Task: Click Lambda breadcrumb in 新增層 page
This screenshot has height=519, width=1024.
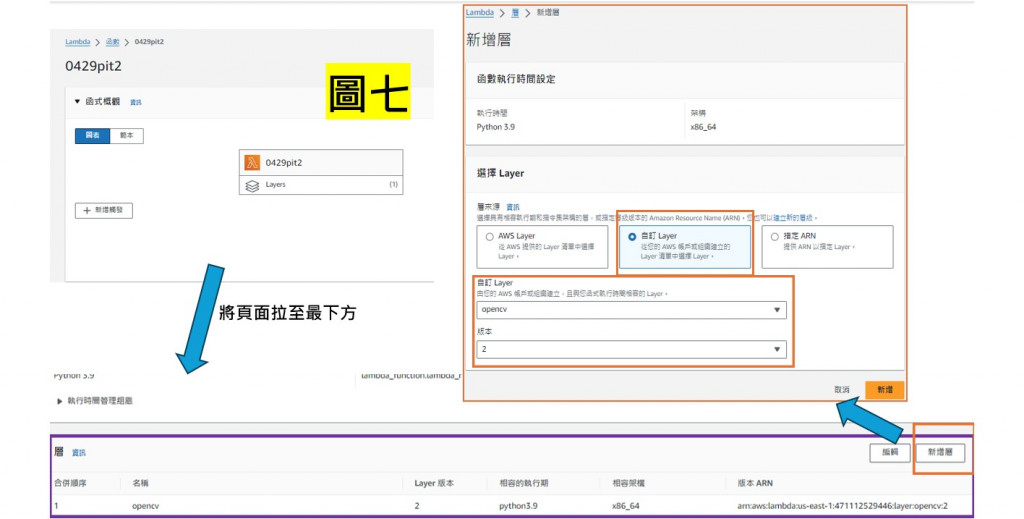Action: tap(480, 12)
